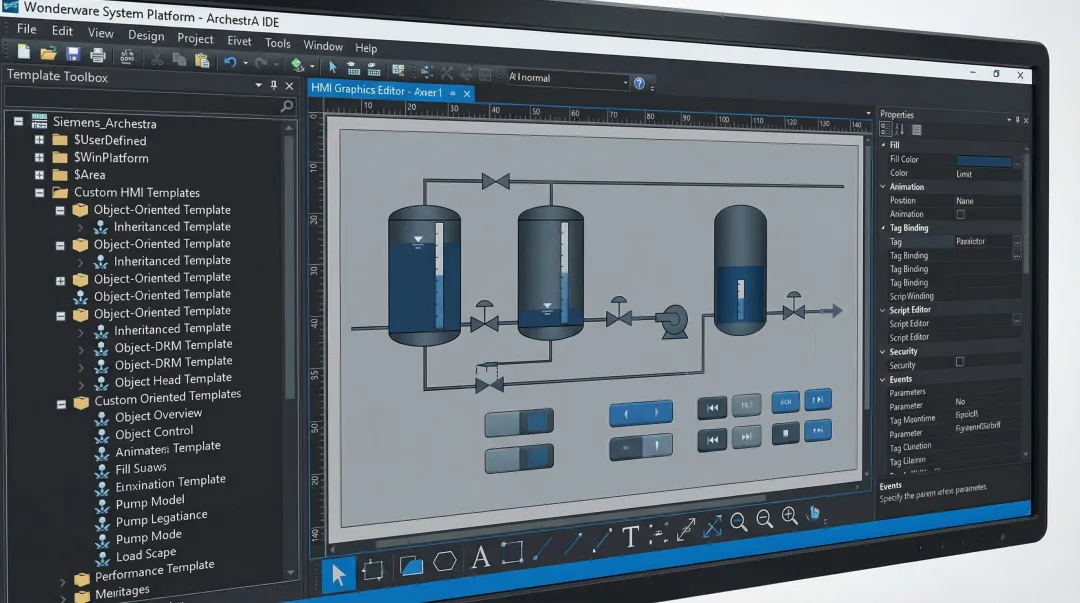Enable the Security checkbox in Properties
Screen dimensions: 1080x603
pyautogui.click(x=961, y=362)
